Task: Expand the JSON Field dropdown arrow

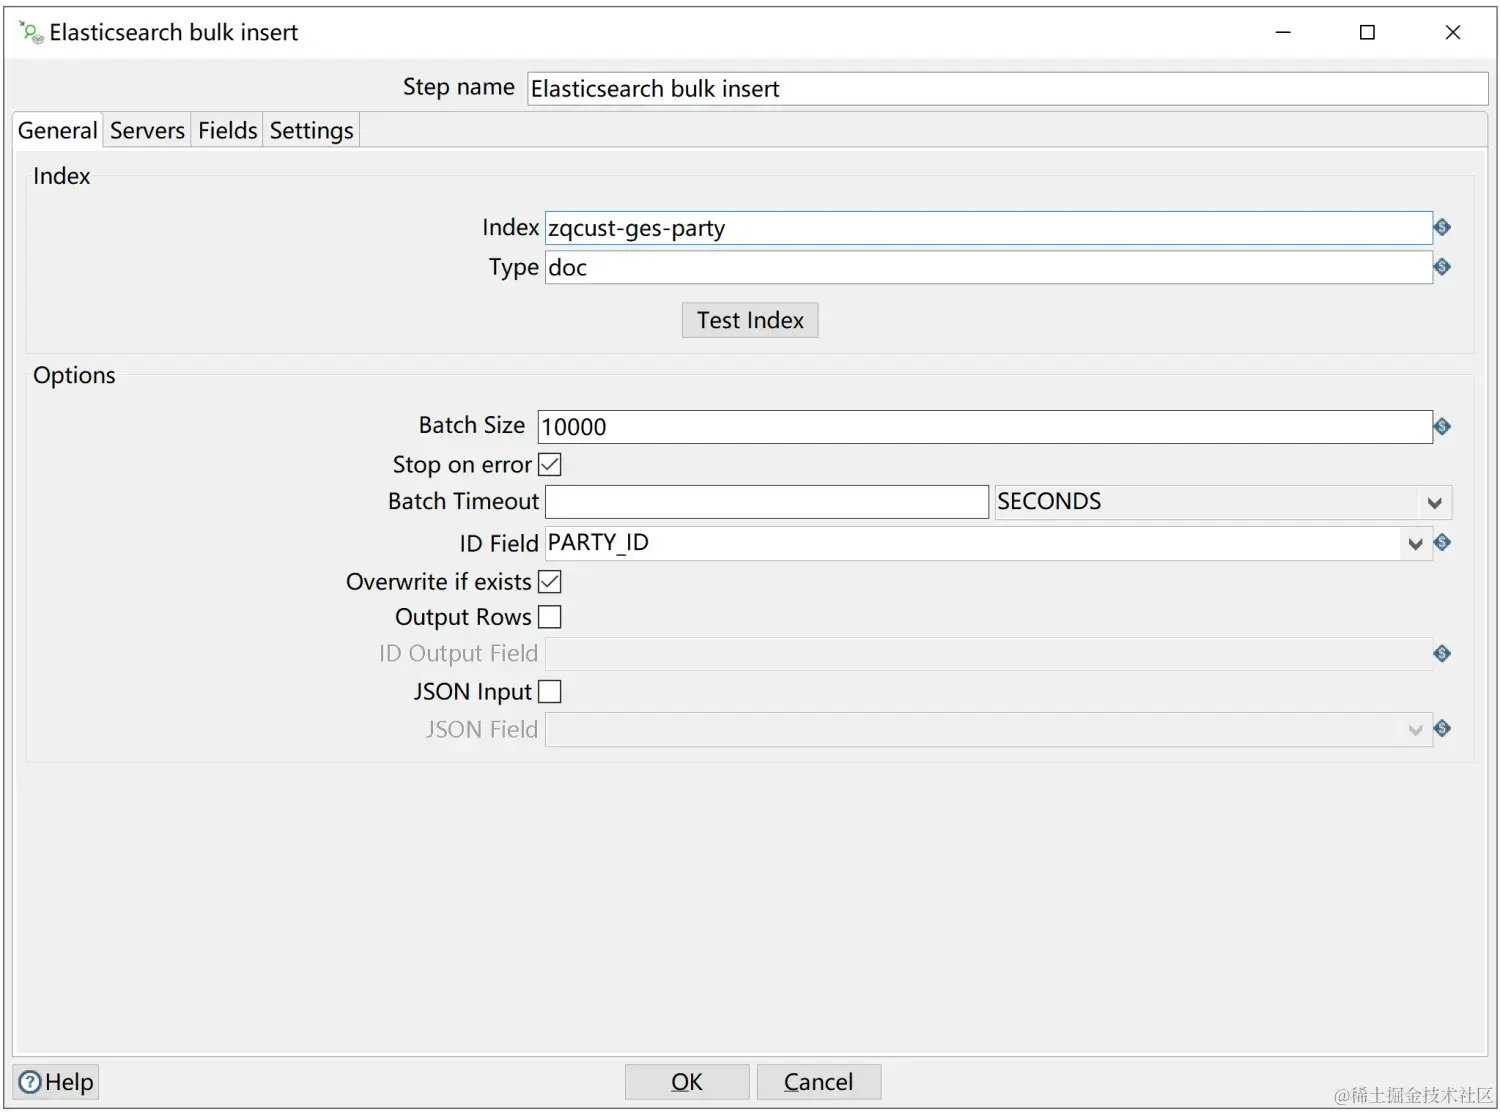Action: coord(1415,730)
